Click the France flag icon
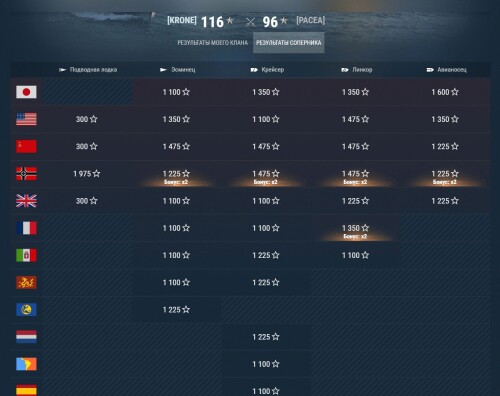Viewport: 500px width, 396px height. pos(26,228)
